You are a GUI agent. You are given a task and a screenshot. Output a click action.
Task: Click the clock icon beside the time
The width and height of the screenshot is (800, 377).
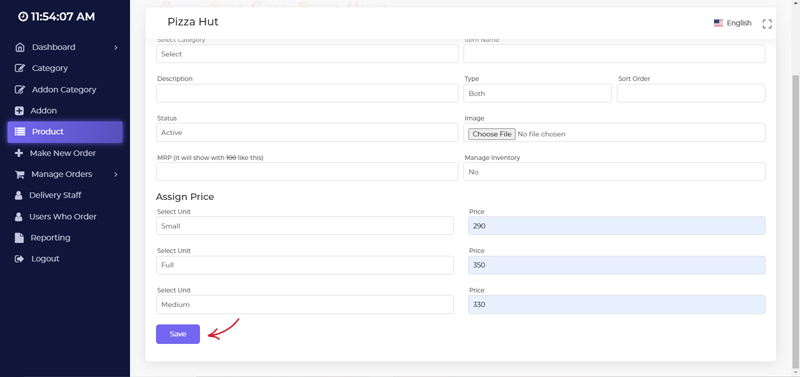click(x=23, y=17)
